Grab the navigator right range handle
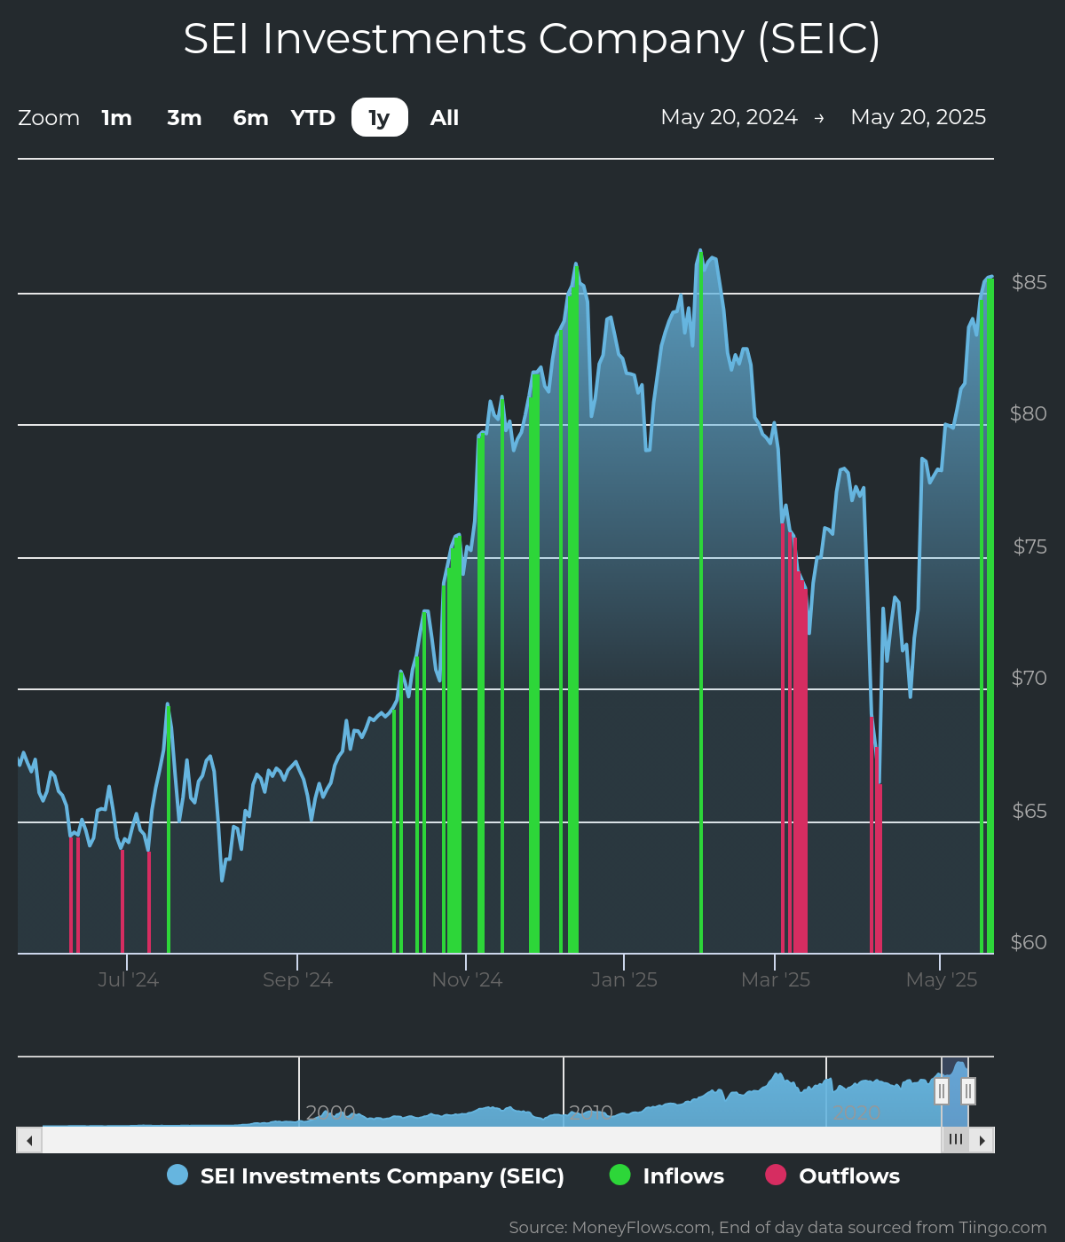This screenshot has height=1242, width=1065. 968,1091
